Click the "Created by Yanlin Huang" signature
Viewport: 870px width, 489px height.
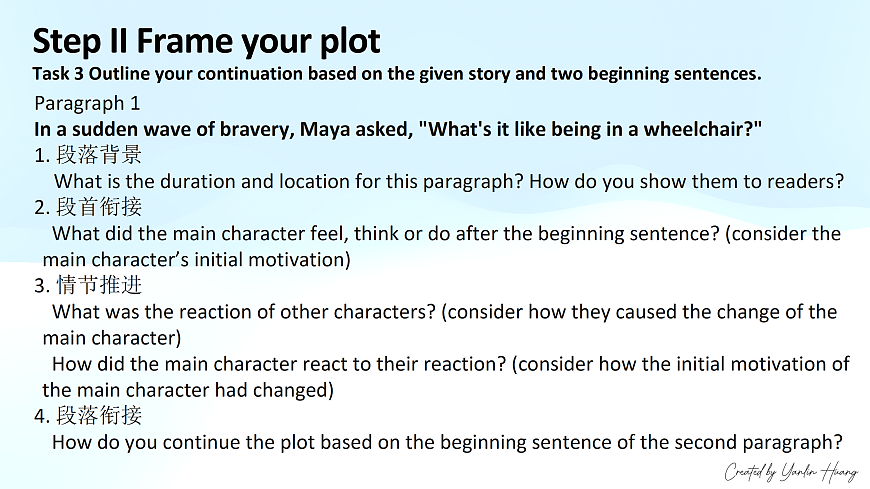click(790, 471)
